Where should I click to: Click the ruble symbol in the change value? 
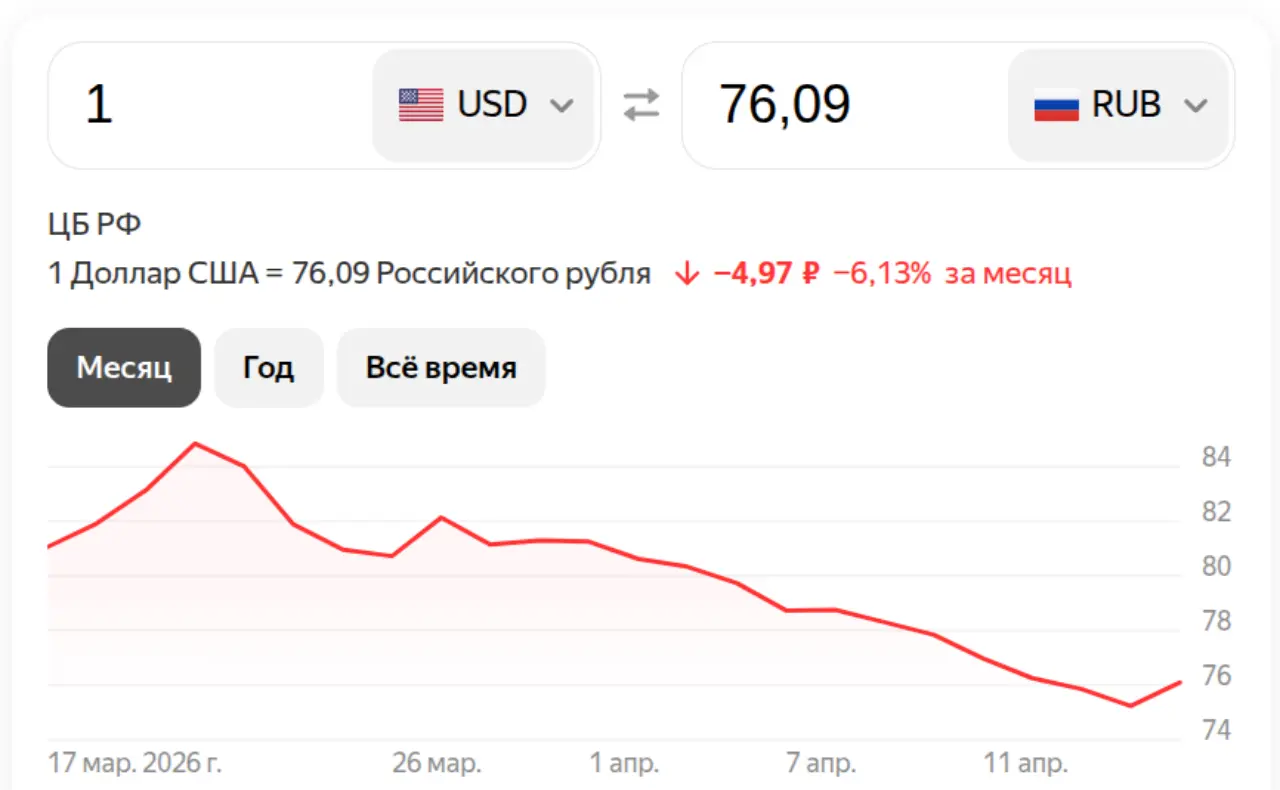click(808, 272)
